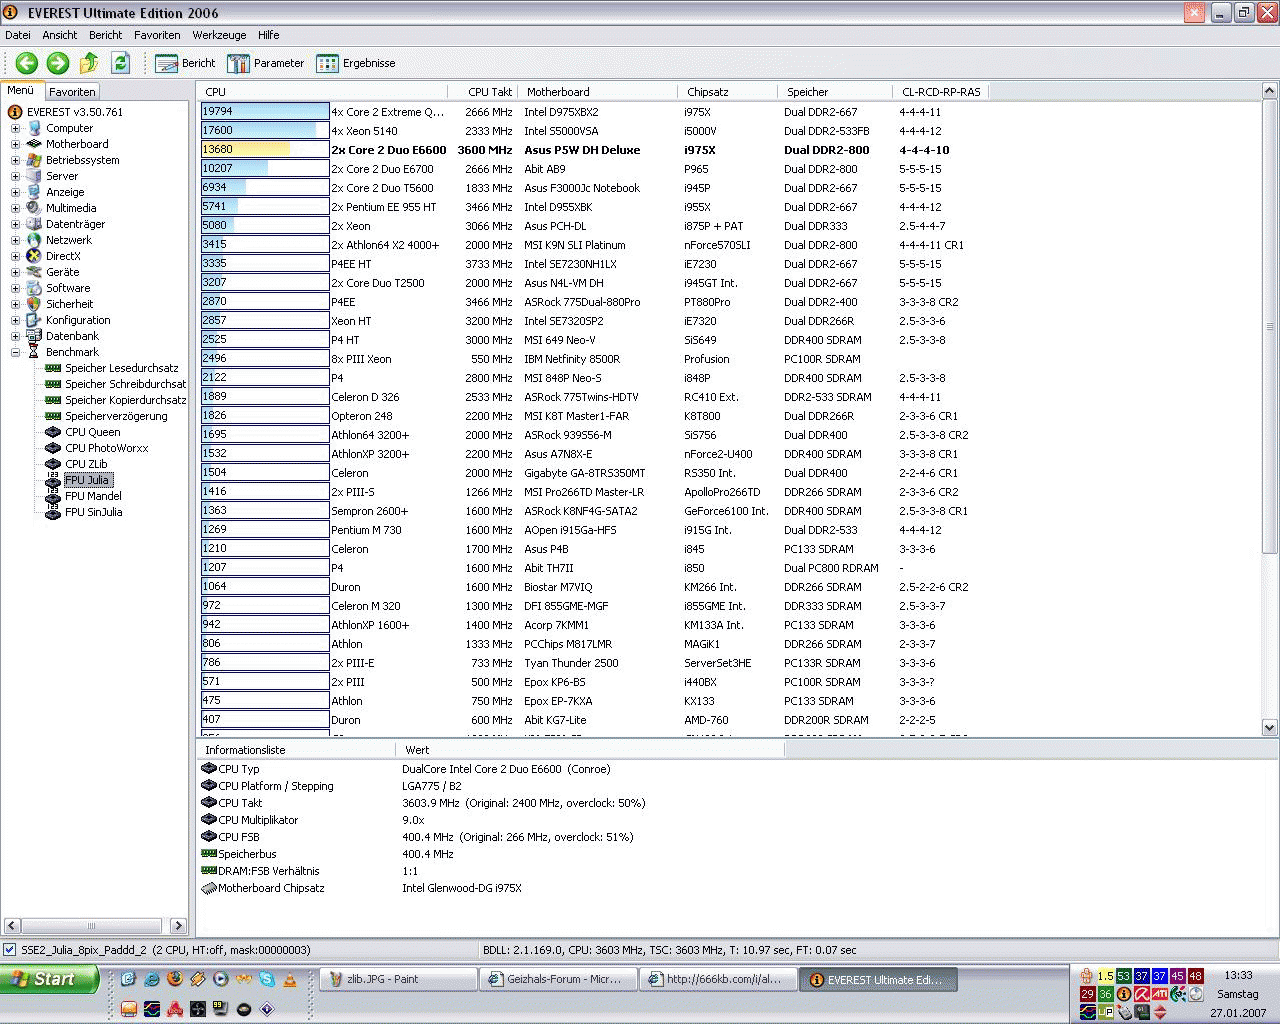The width and height of the screenshot is (1280, 1024).
Task: Open the Hilfe menu
Action: pos(269,35)
